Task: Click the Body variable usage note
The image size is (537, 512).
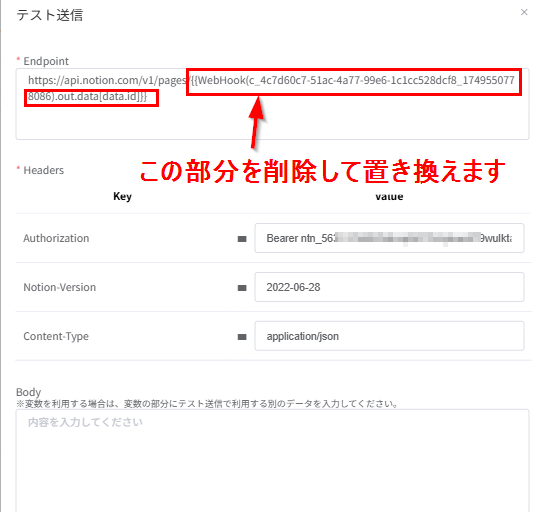Action: pyautogui.click(x=207, y=404)
